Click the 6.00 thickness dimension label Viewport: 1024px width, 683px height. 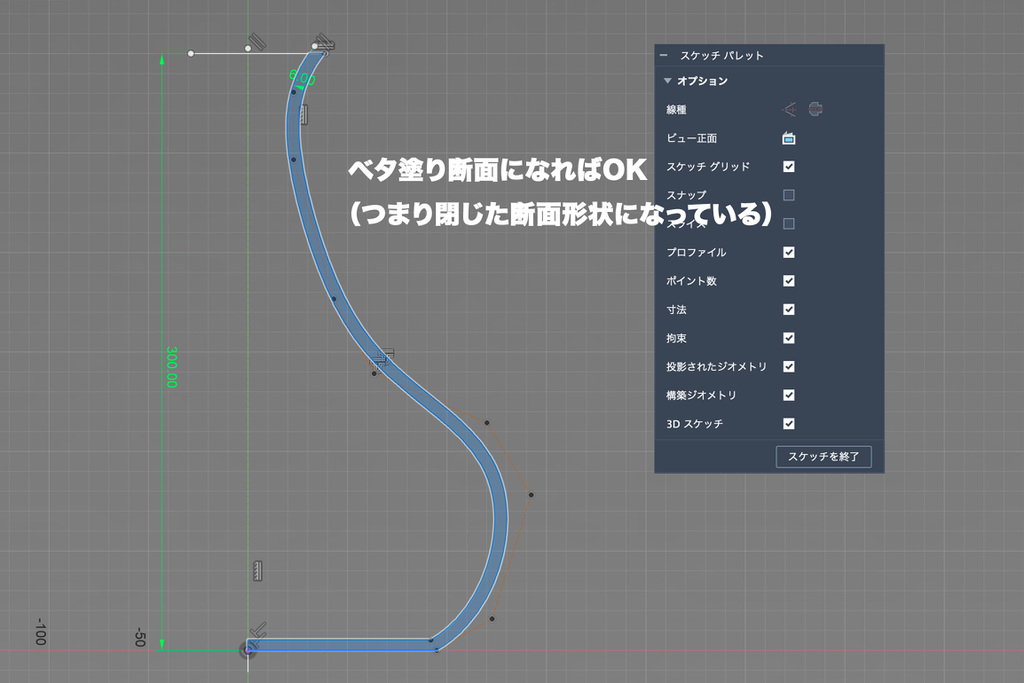tap(302, 78)
